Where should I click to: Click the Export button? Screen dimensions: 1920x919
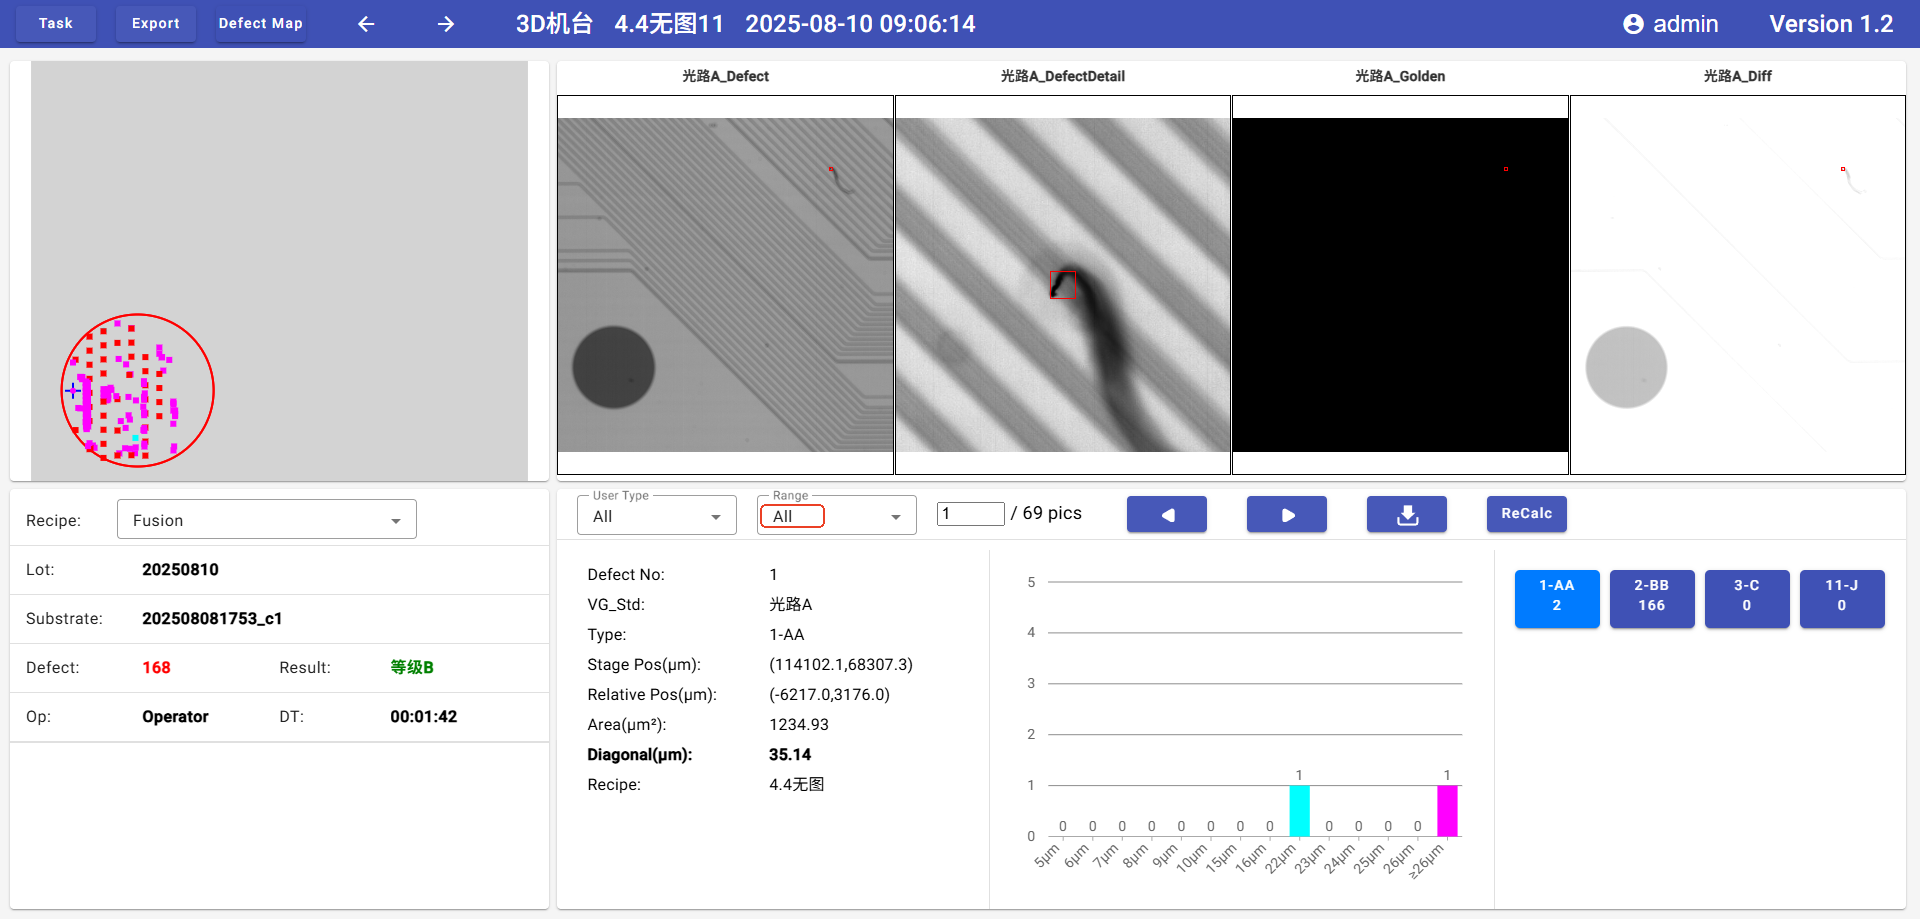point(156,24)
